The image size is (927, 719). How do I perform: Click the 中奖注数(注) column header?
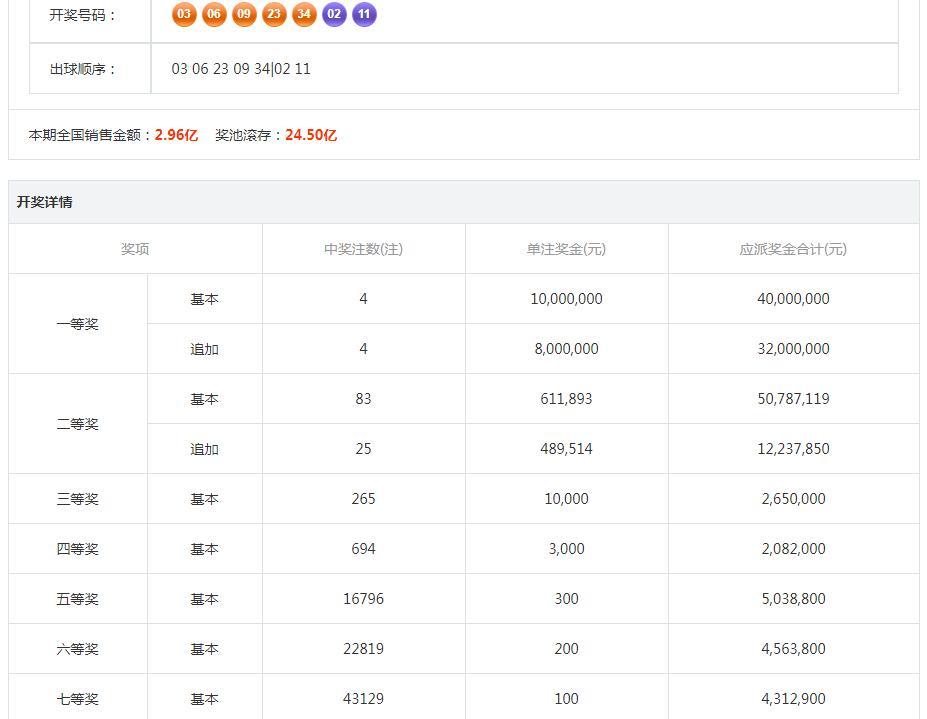[x=363, y=249]
